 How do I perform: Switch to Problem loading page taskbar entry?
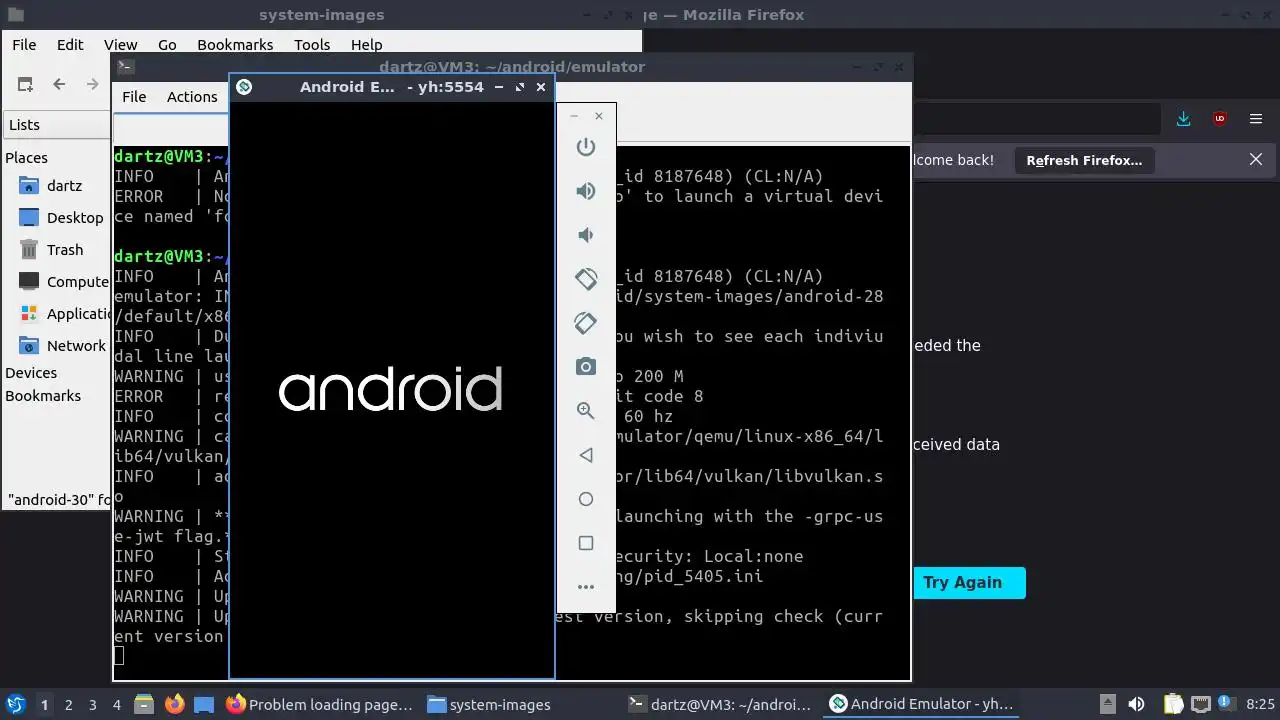(x=320, y=705)
